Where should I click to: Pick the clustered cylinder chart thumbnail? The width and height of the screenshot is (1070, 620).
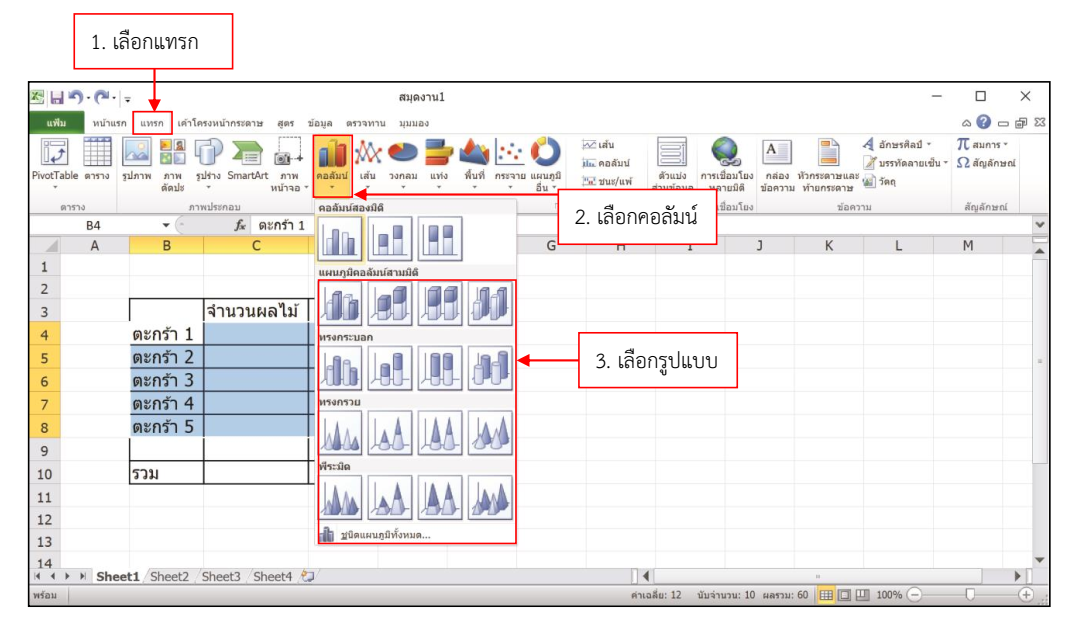[342, 367]
